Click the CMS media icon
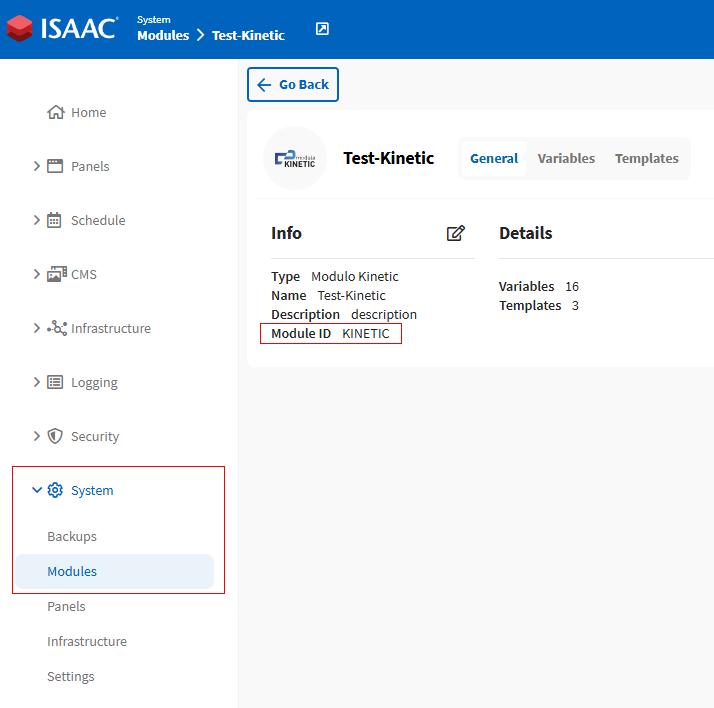 click(57, 274)
